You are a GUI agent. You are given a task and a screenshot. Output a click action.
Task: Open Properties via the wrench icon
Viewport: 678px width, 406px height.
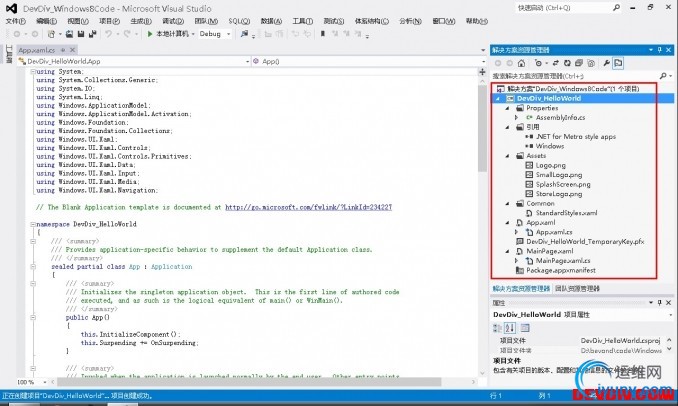(x=606, y=63)
